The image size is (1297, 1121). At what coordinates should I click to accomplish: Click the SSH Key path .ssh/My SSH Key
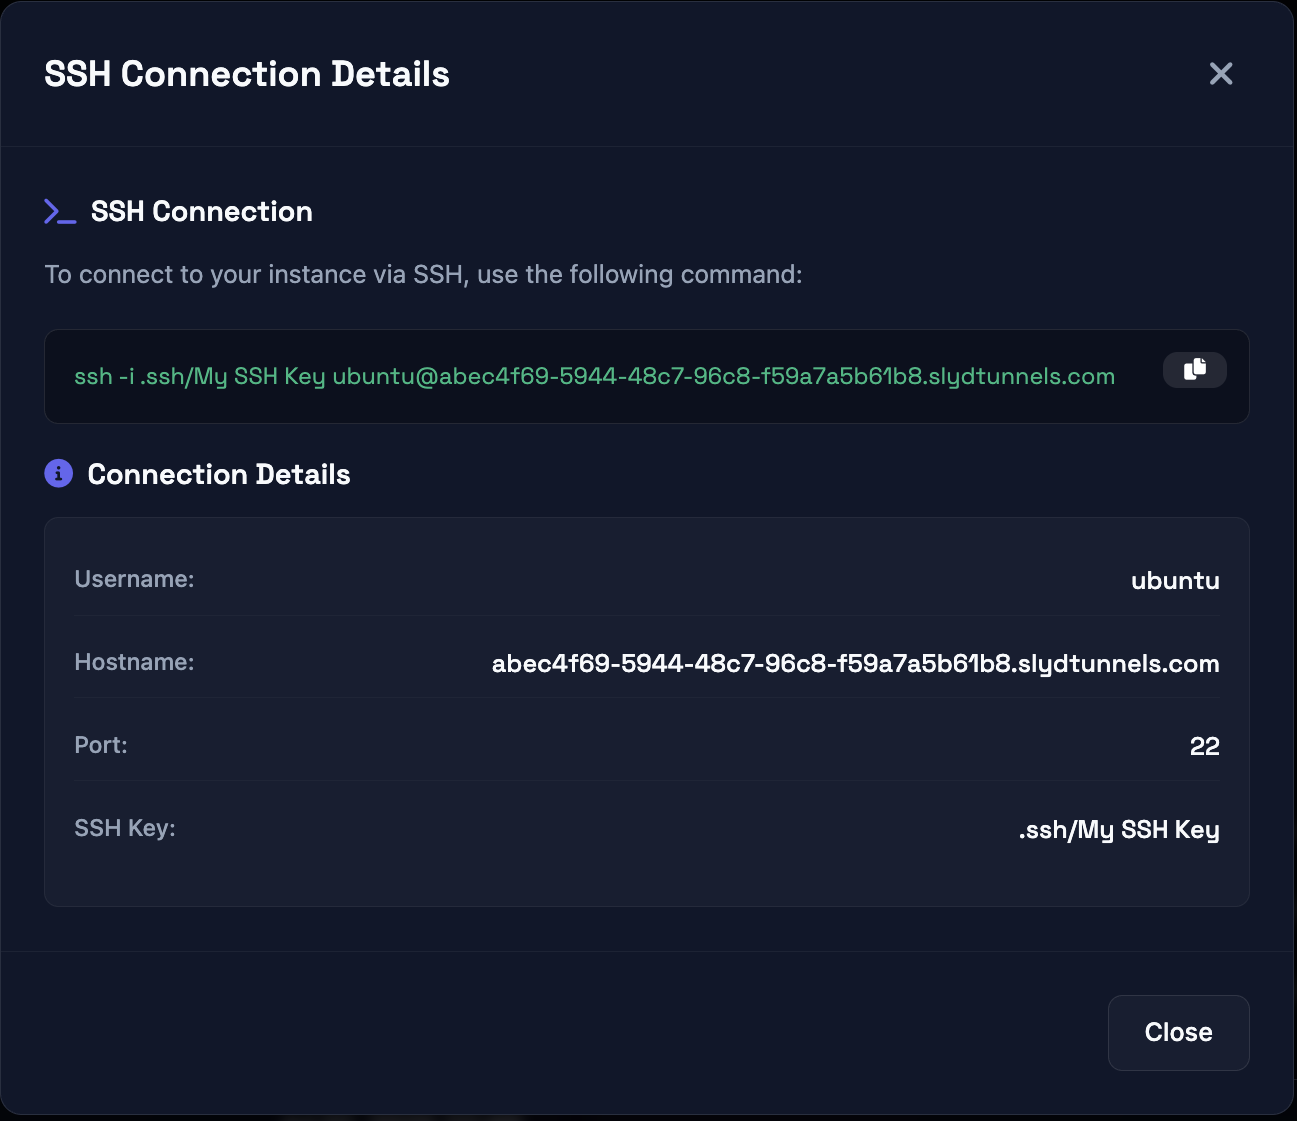[x=1118, y=828]
